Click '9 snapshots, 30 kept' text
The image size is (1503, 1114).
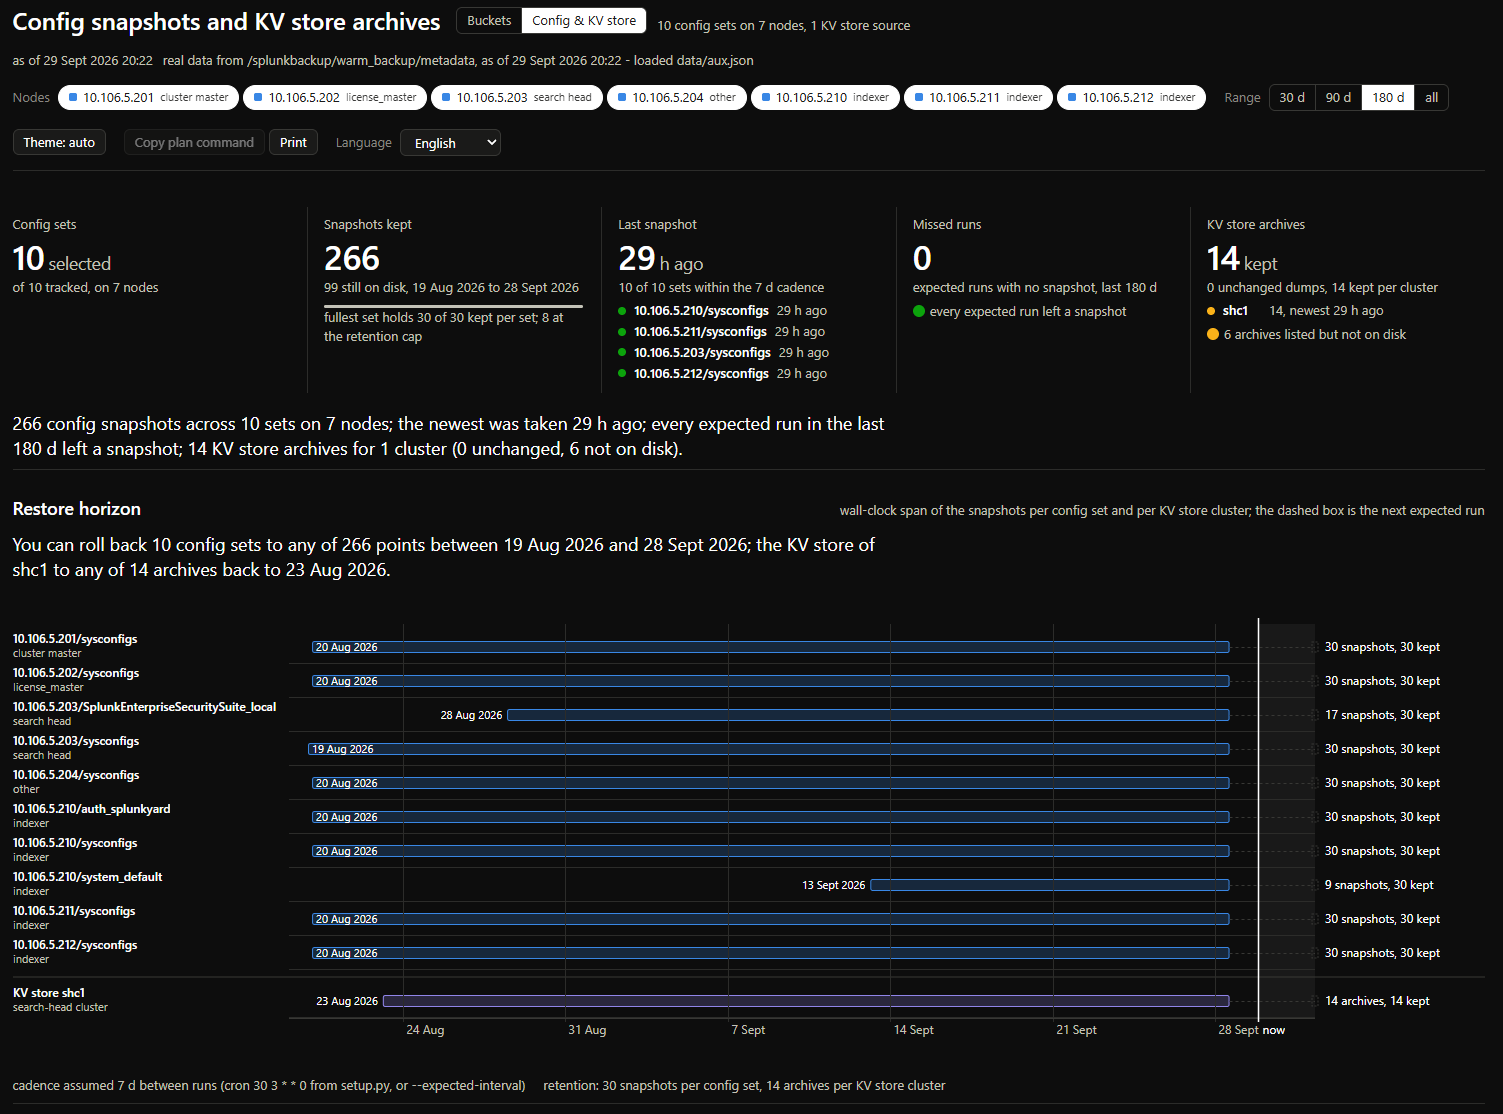point(1379,885)
